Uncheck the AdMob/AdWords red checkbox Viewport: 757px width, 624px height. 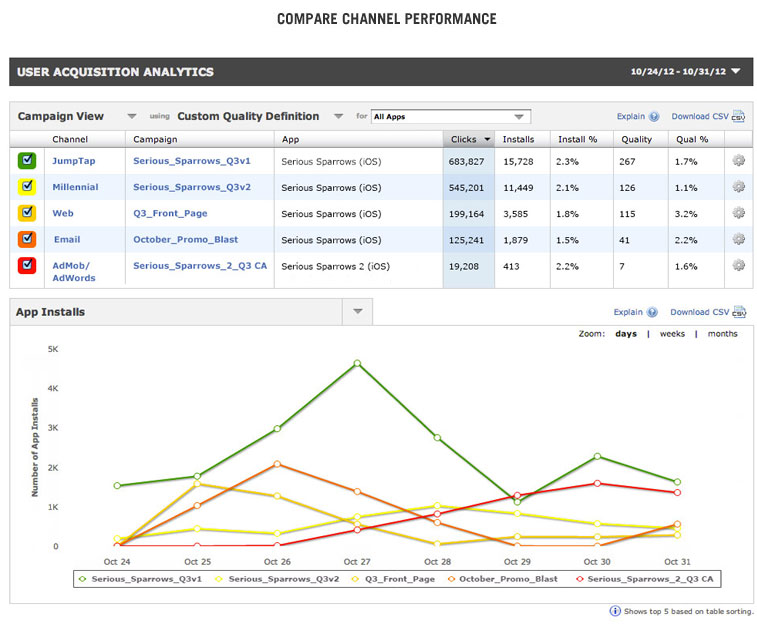(x=27, y=265)
